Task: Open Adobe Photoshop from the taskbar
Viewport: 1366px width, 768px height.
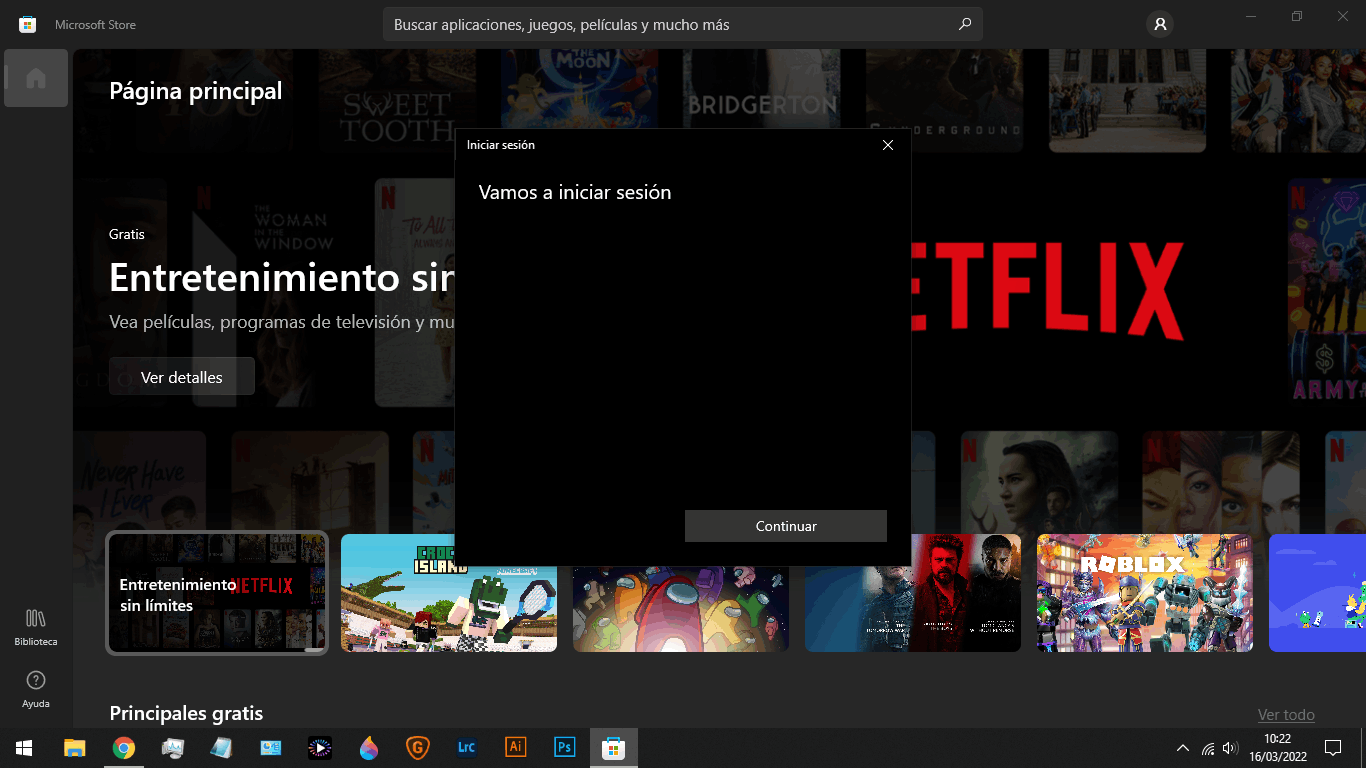Action: pos(564,747)
